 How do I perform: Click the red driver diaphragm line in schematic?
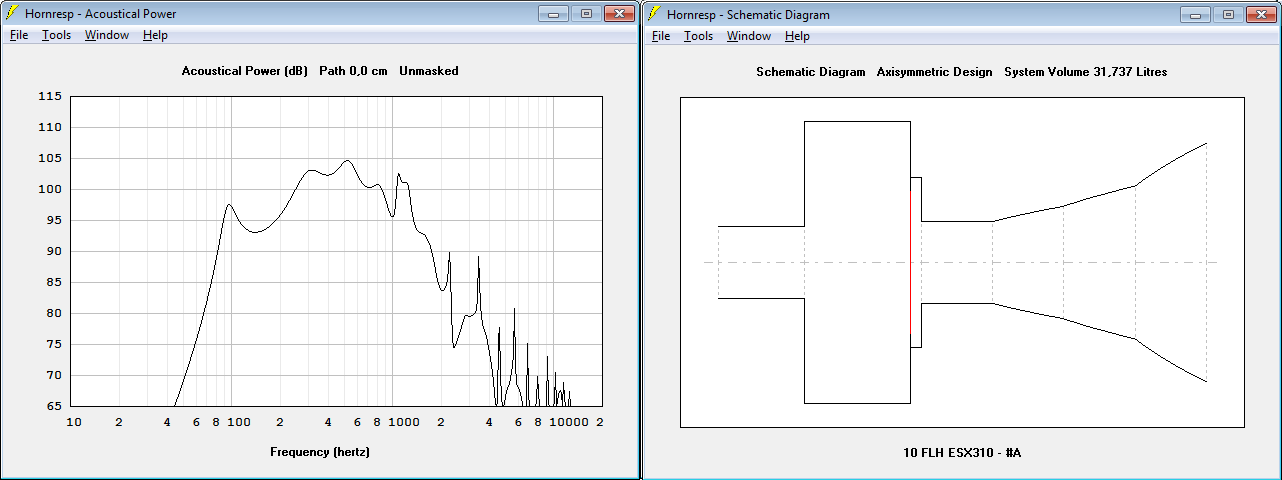pos(910,262)
